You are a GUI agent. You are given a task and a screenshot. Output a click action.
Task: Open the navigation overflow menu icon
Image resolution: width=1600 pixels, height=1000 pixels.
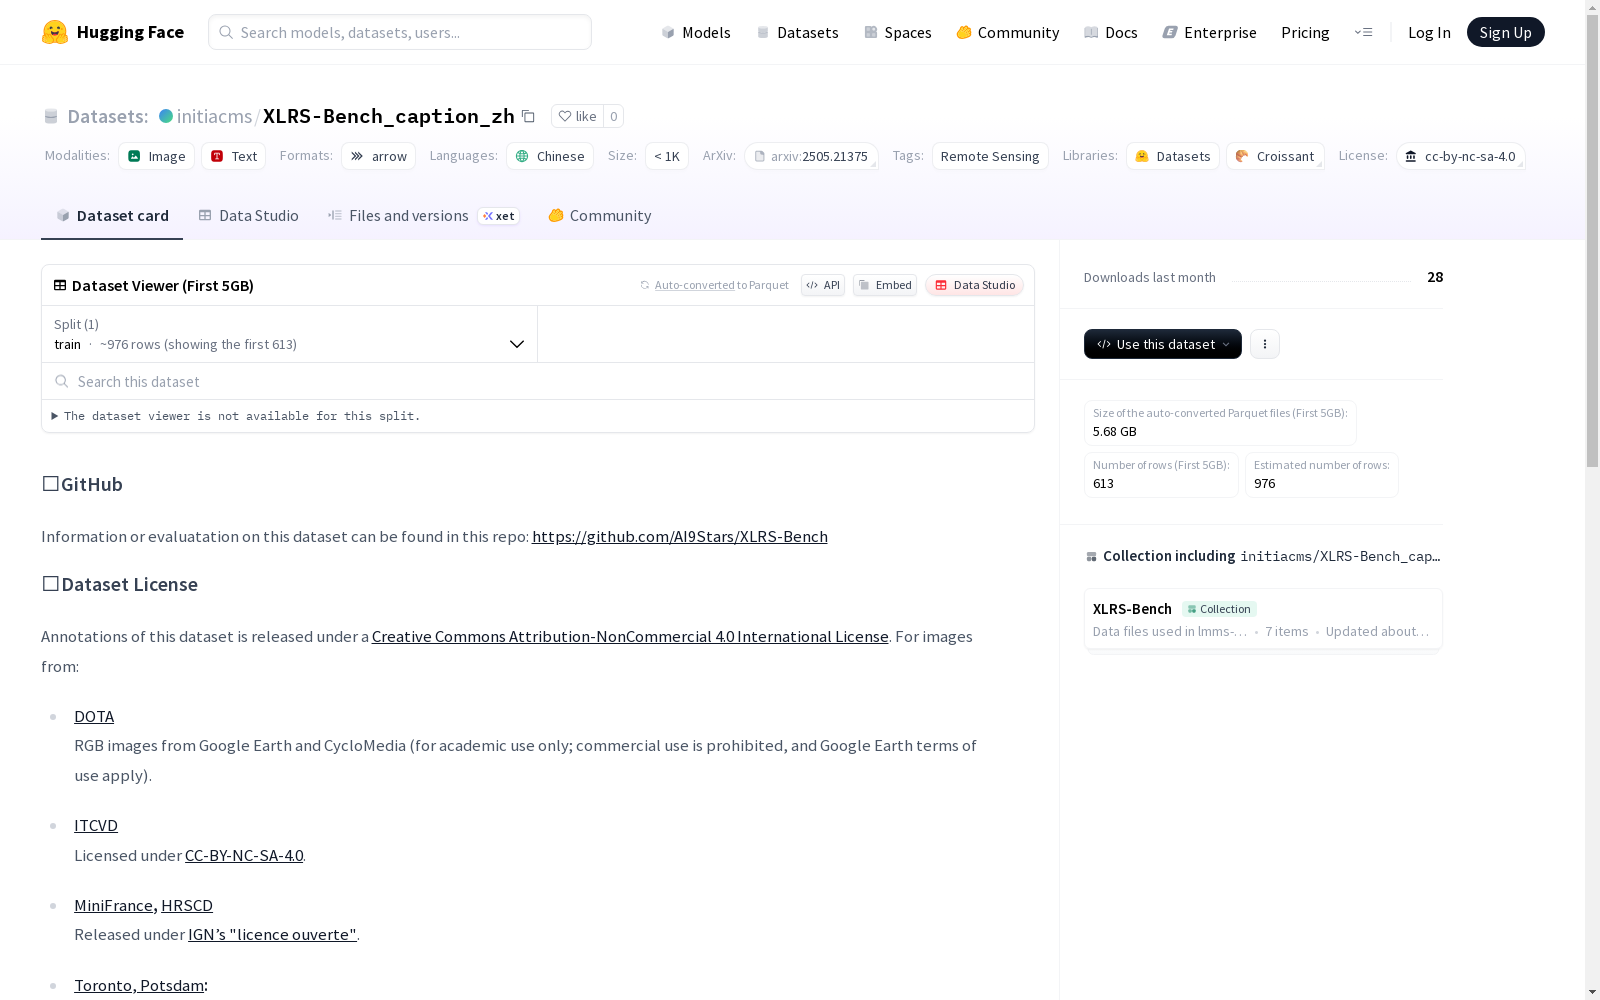(1363, 32)
